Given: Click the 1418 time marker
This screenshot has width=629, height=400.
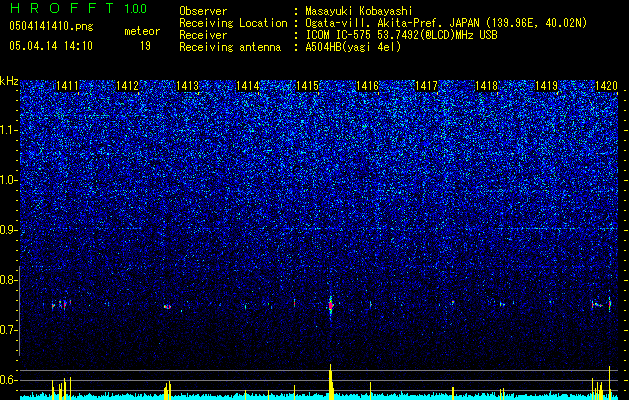Looking at the screenshot, I should [x=487, y=86].
